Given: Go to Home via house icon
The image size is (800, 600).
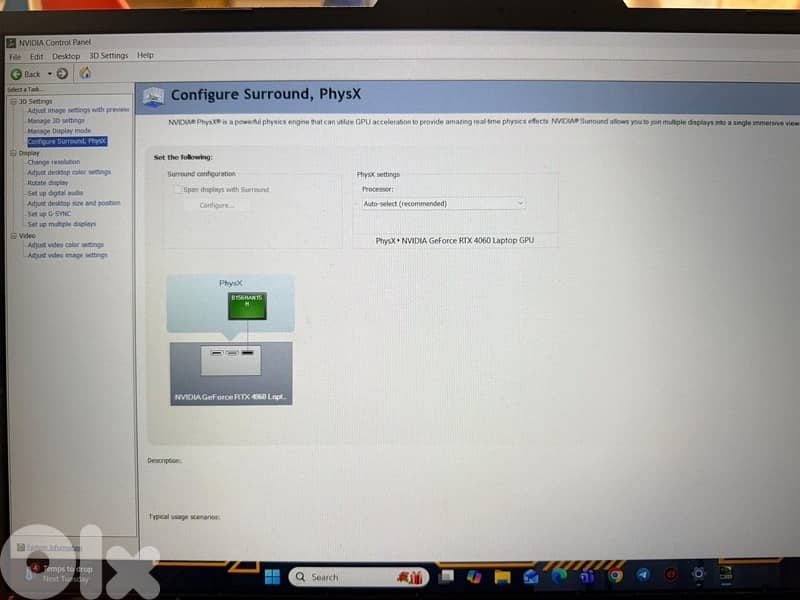Looking at the screenshot, I should [85, 74].
